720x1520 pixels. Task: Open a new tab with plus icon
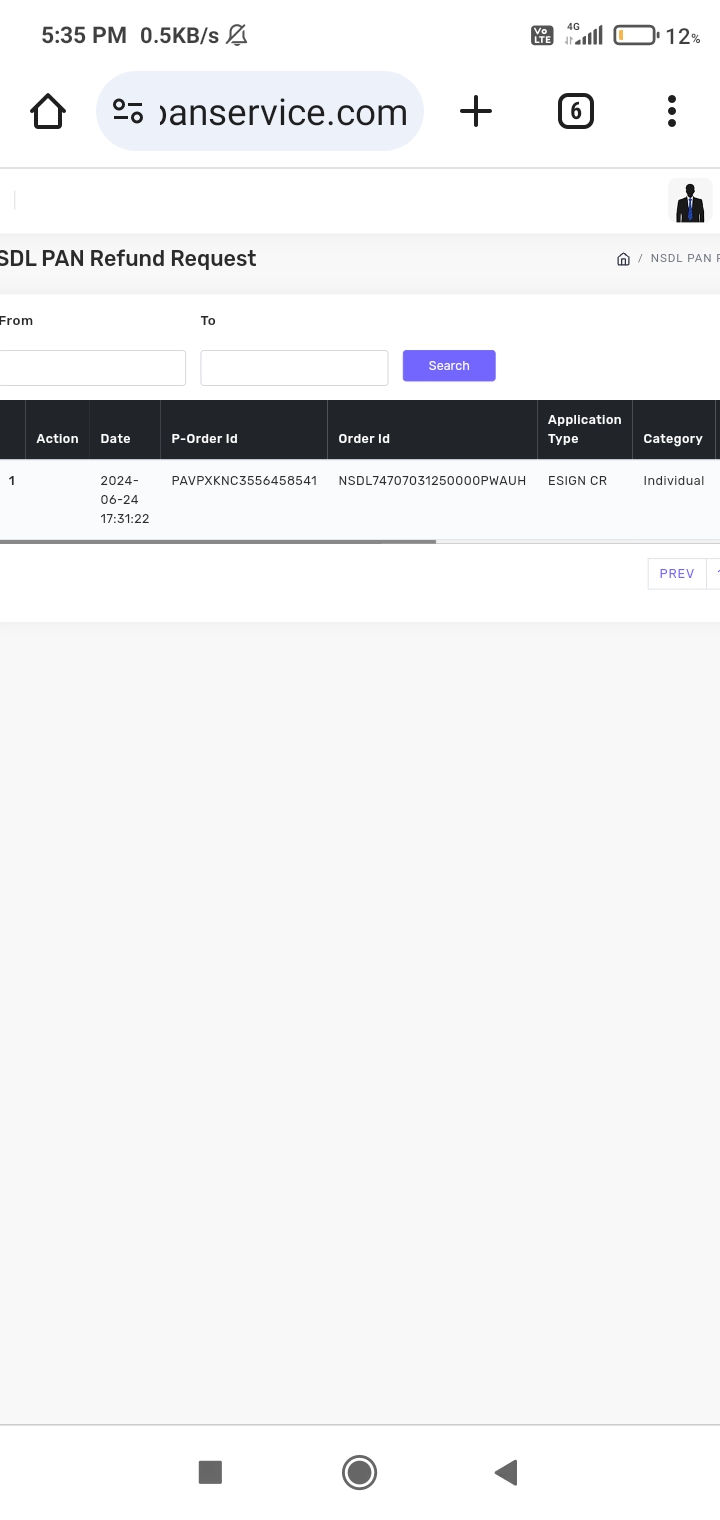476,111
